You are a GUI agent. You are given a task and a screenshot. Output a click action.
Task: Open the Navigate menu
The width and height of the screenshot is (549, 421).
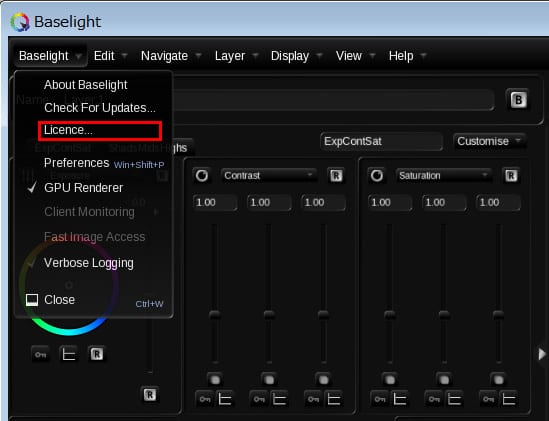171,56
